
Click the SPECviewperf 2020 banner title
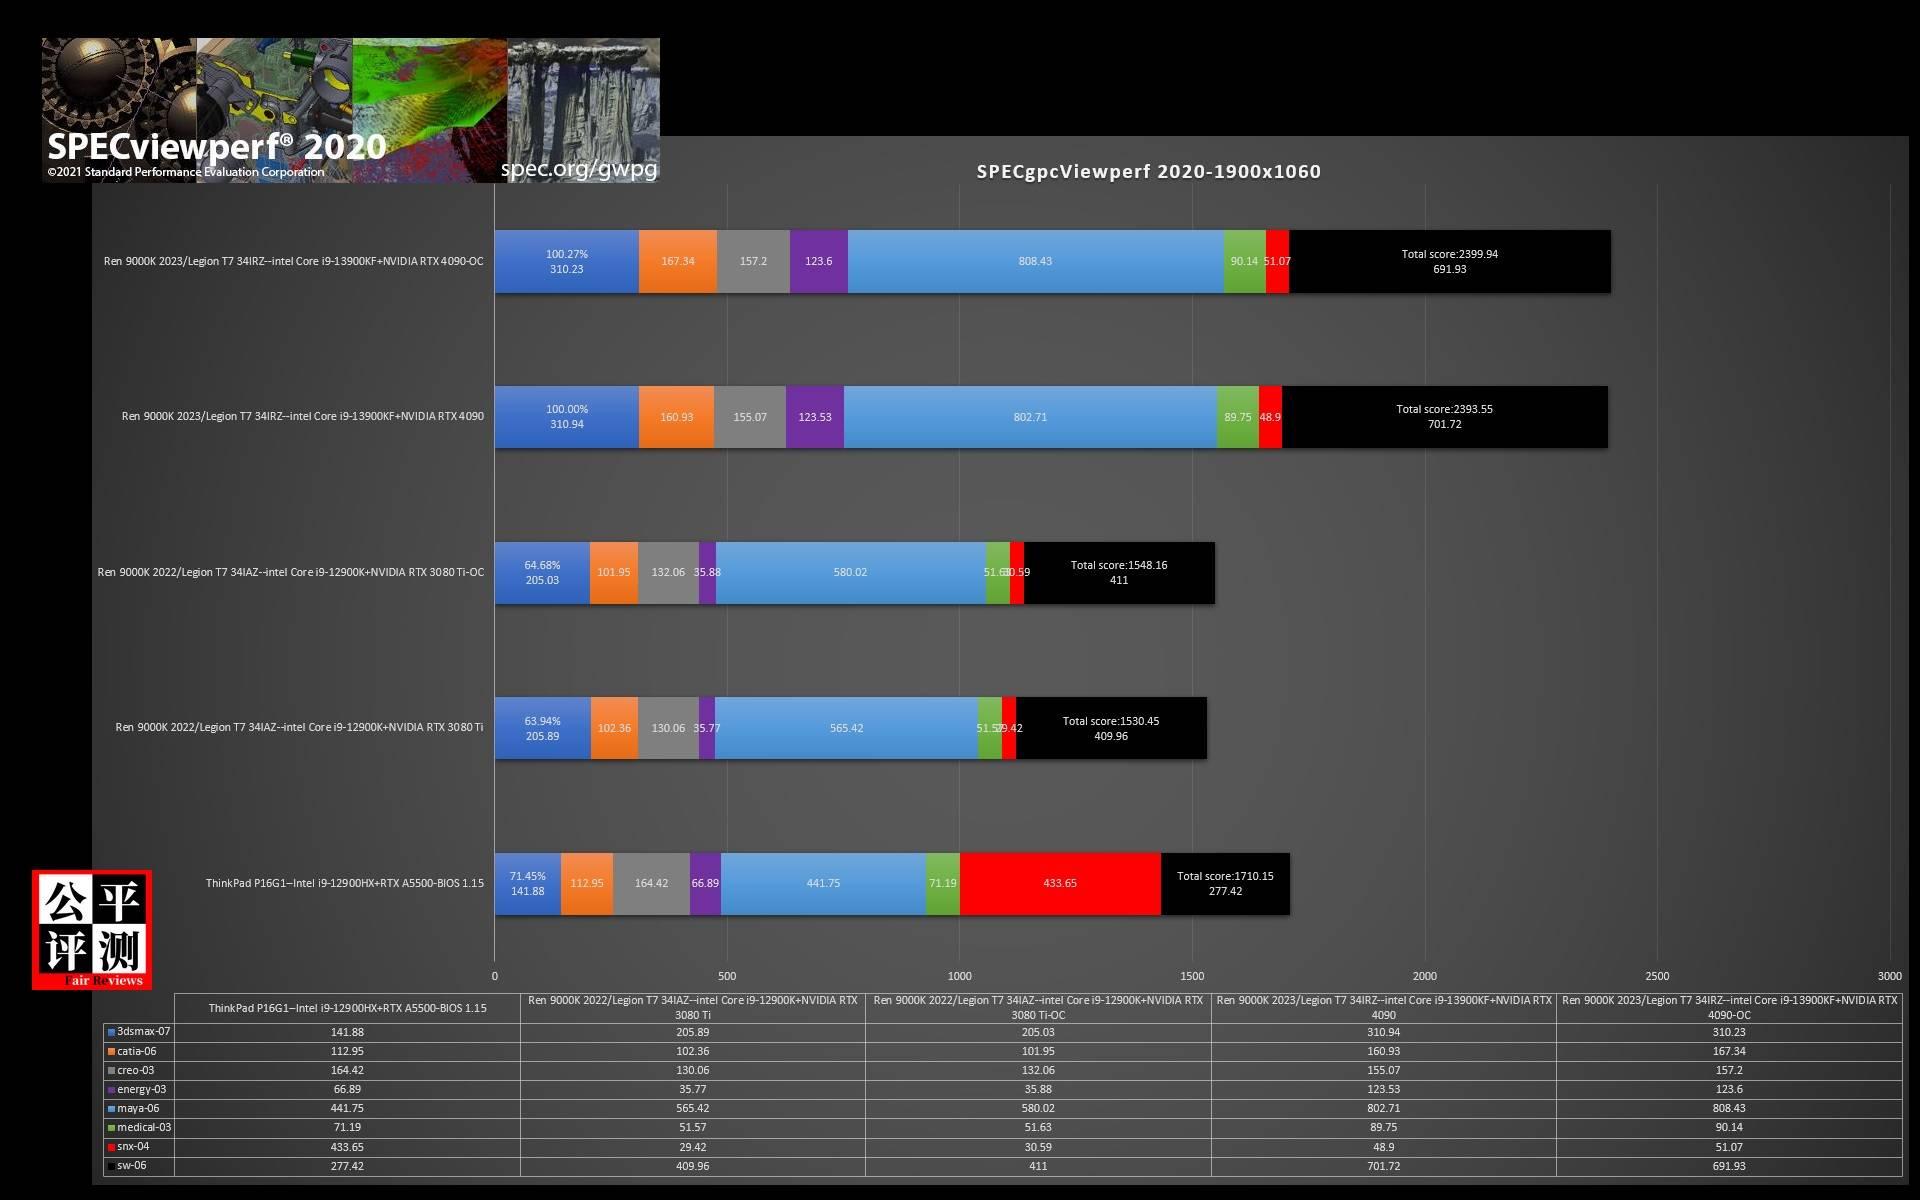[x=216, y=147]
